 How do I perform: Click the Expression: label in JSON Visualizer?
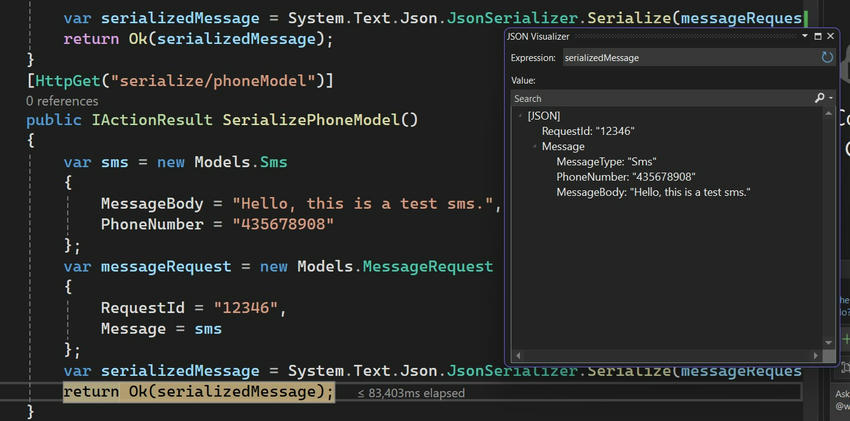pyautogui.click(x=533, y=58)
